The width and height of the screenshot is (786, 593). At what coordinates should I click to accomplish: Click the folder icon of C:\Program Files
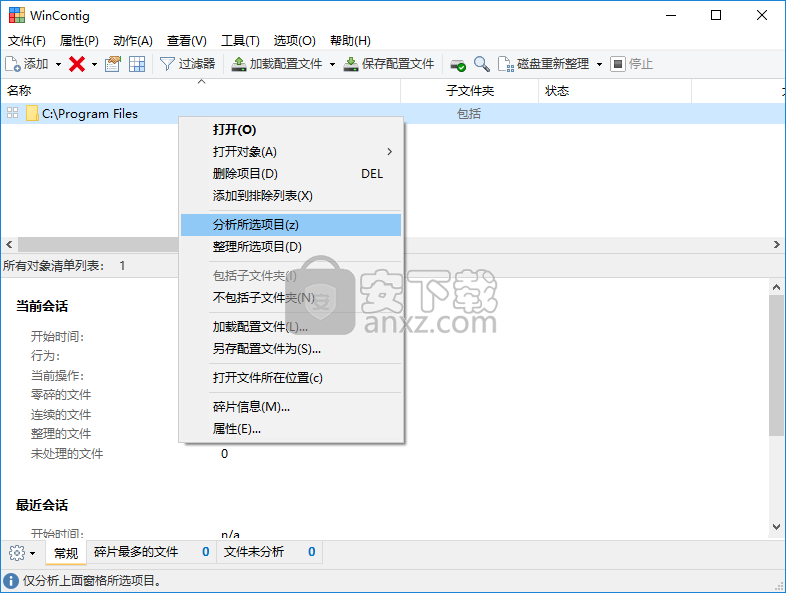[x=32, y=114]
